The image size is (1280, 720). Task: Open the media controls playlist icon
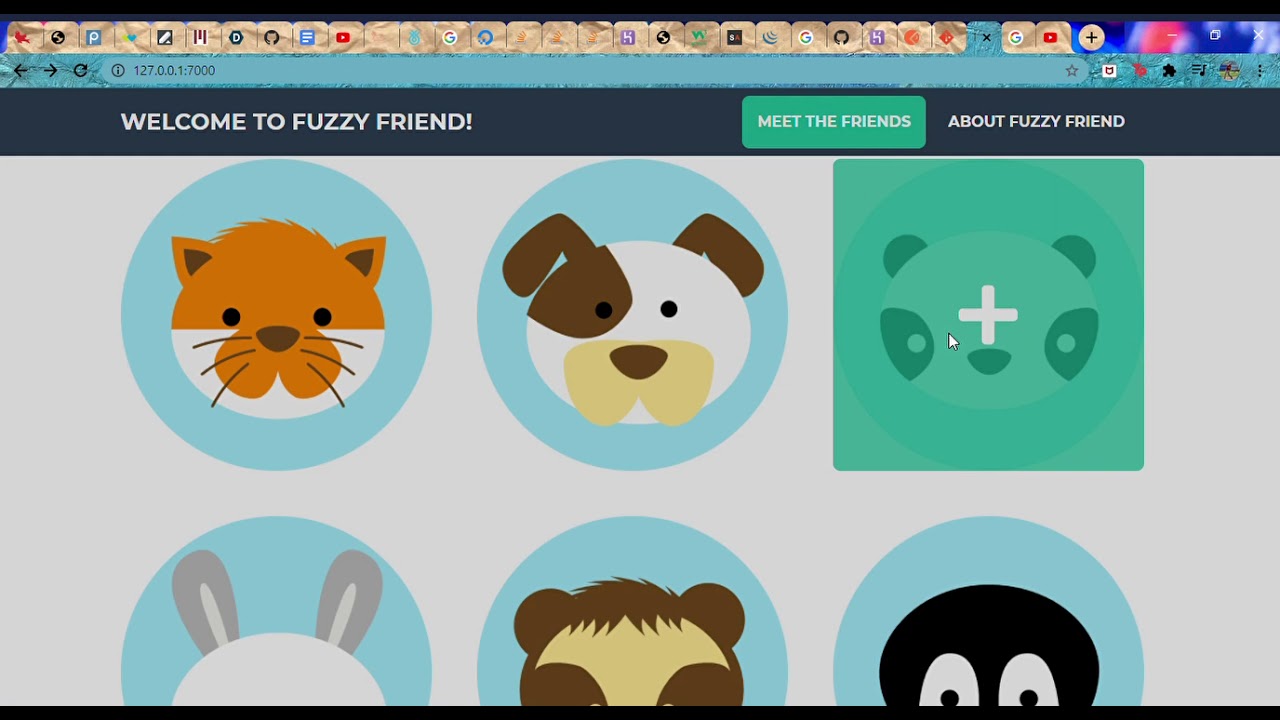click(x=1199, y=71)
